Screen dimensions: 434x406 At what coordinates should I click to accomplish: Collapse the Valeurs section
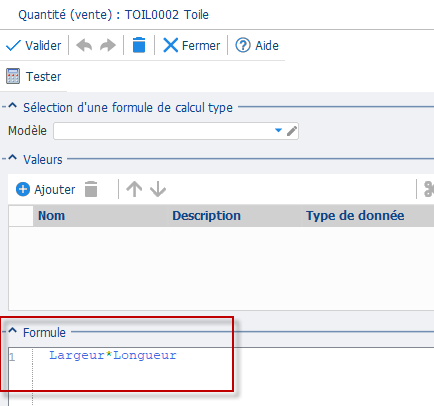(12, 158)
